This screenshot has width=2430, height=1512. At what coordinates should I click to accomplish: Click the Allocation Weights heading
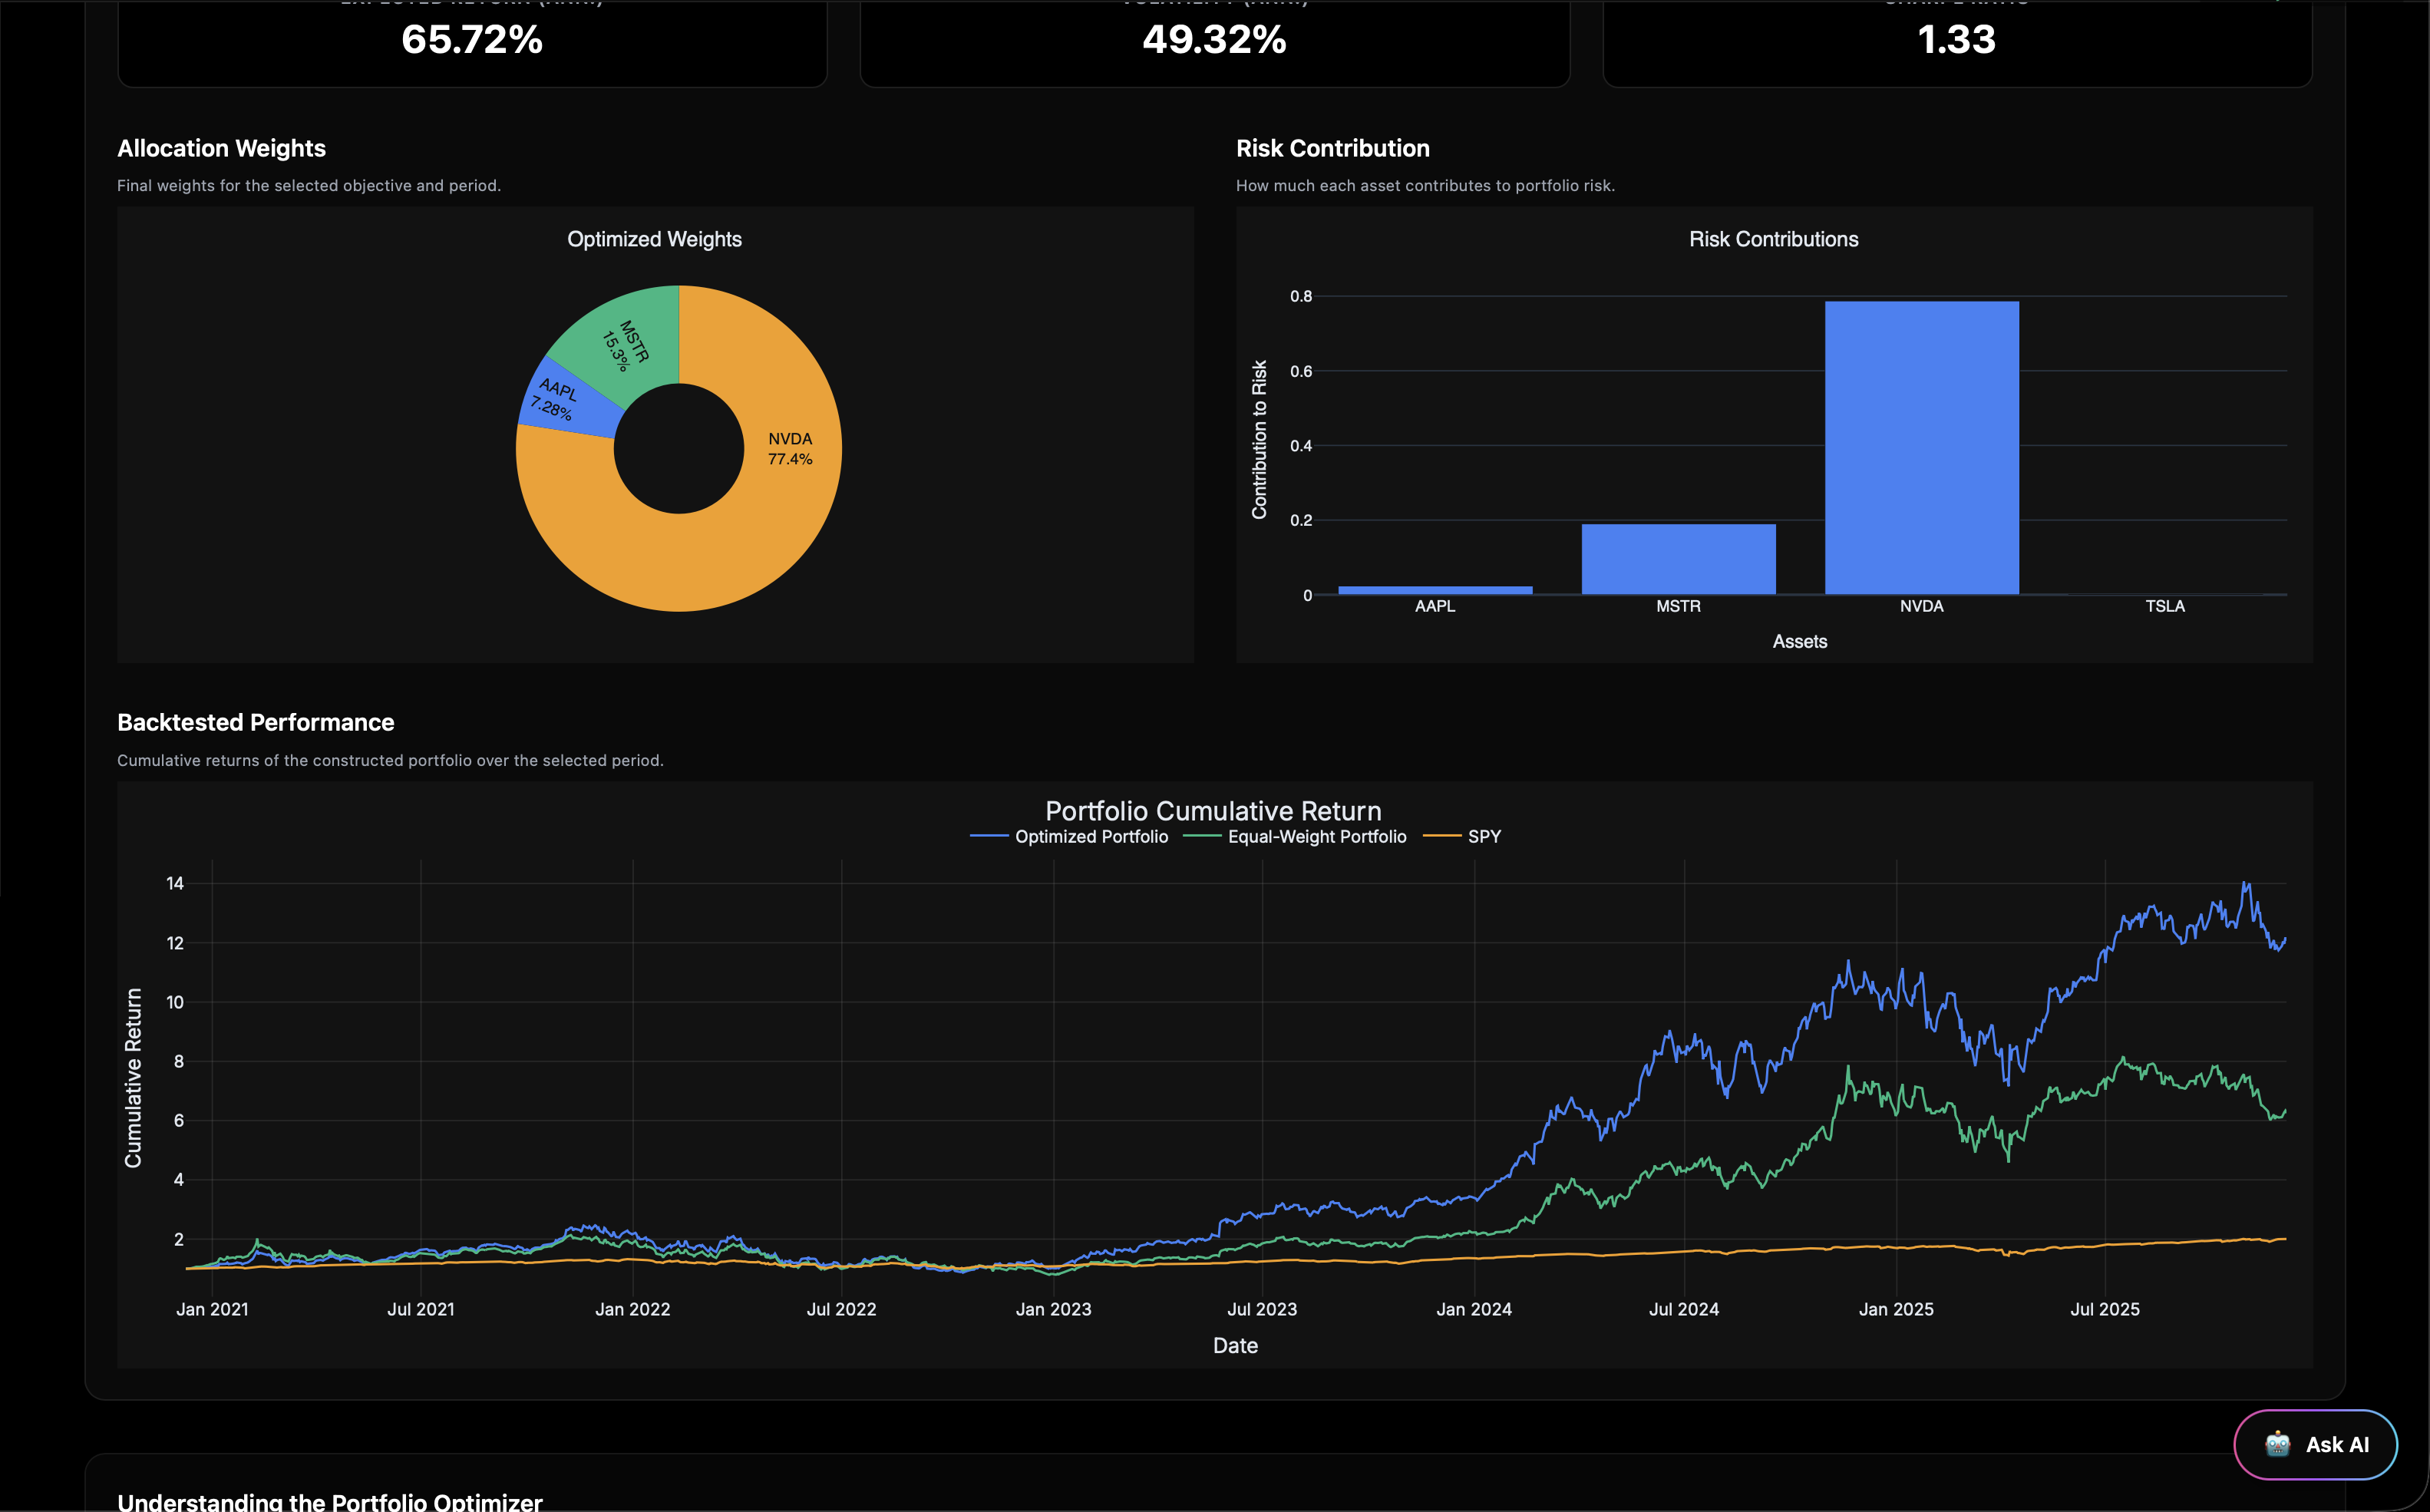(x=221, y=148)
